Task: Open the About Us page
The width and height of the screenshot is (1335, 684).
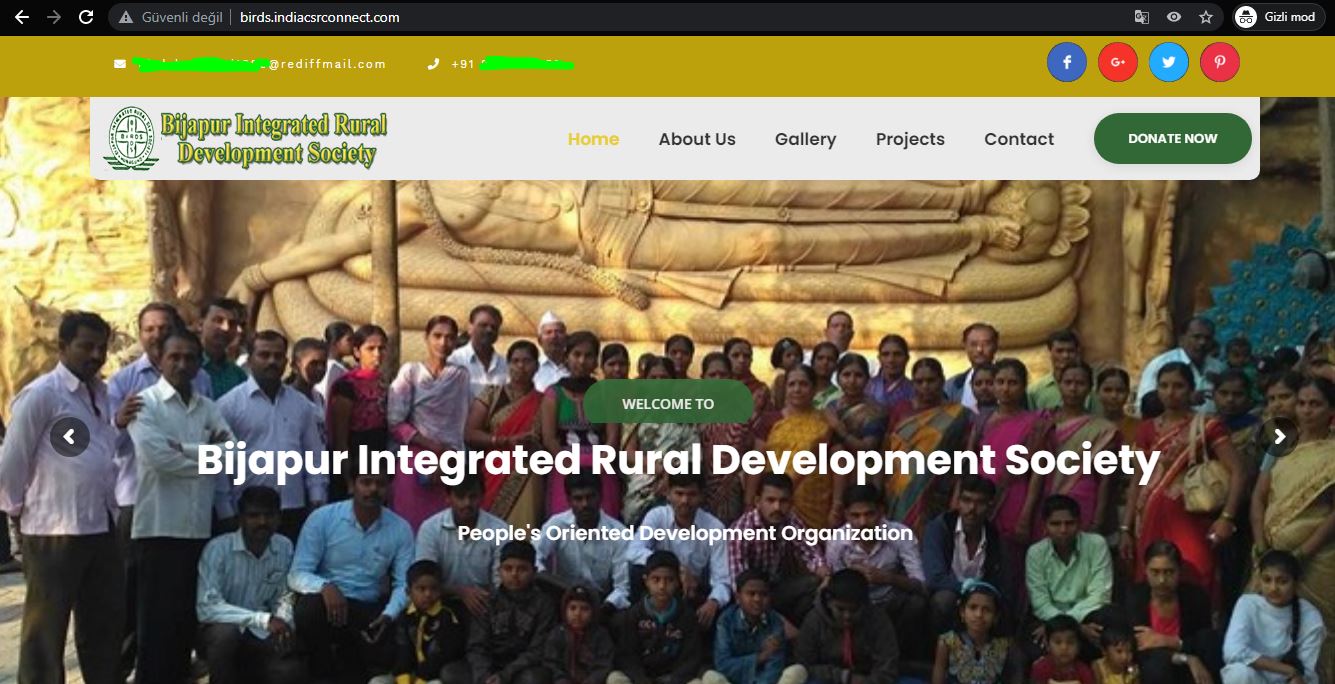Action: coord(696,139)
